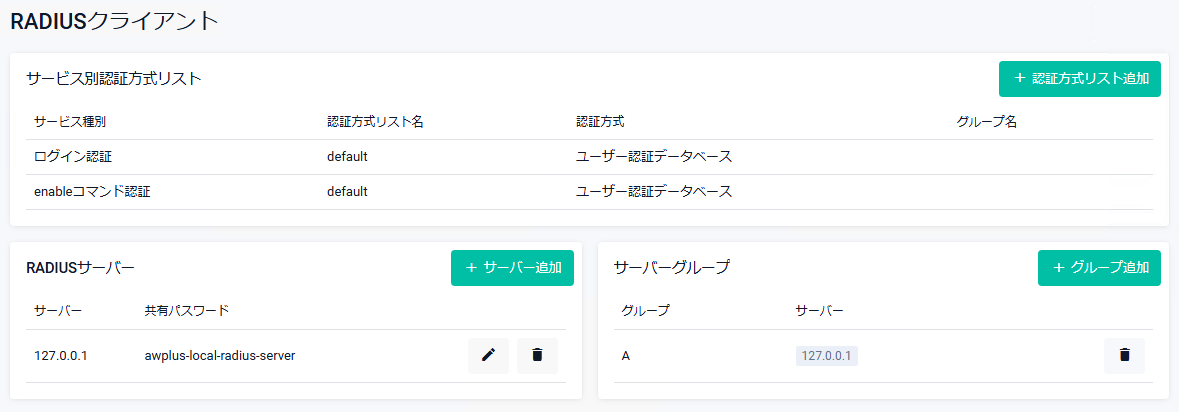Screen dimensions: 1179x412
Task: Select the enableコマンド認証 service row
Action: pos(92,191)
